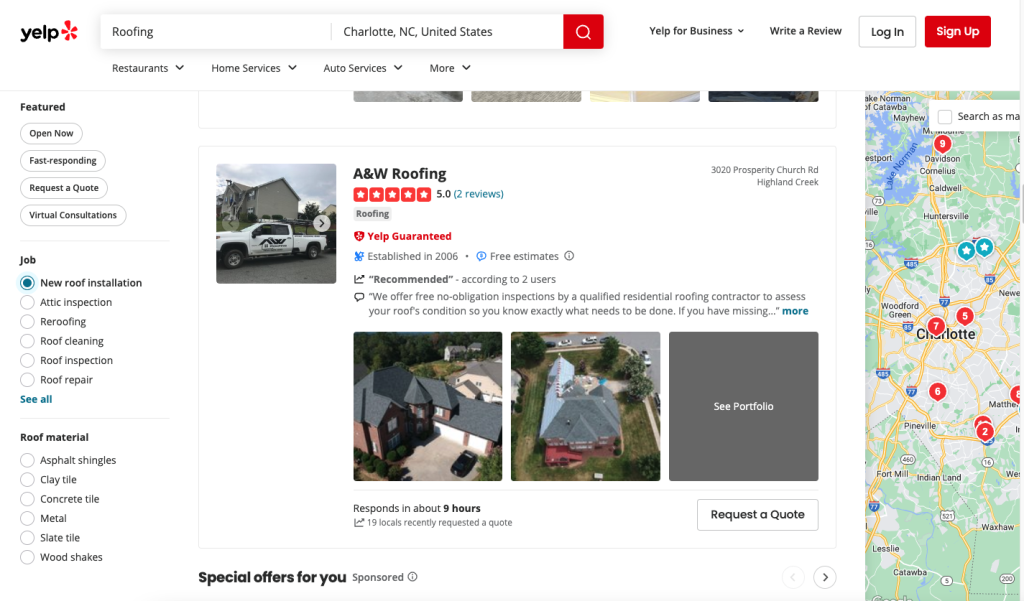Open roof-under-construction aerial portfolio photo
Screen dimensions: 1024x601
[x=585, y=406]
